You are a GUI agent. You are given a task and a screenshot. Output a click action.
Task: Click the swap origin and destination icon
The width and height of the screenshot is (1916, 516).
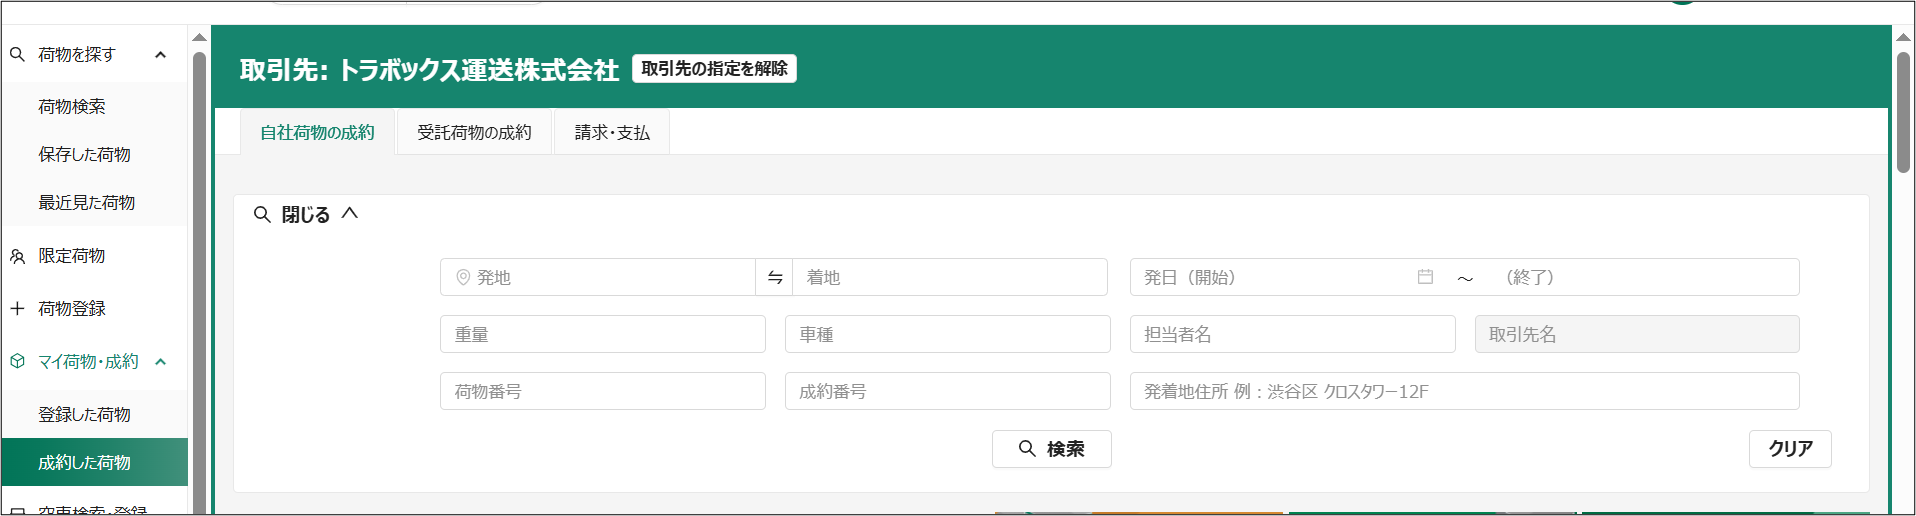coord(775,278)
